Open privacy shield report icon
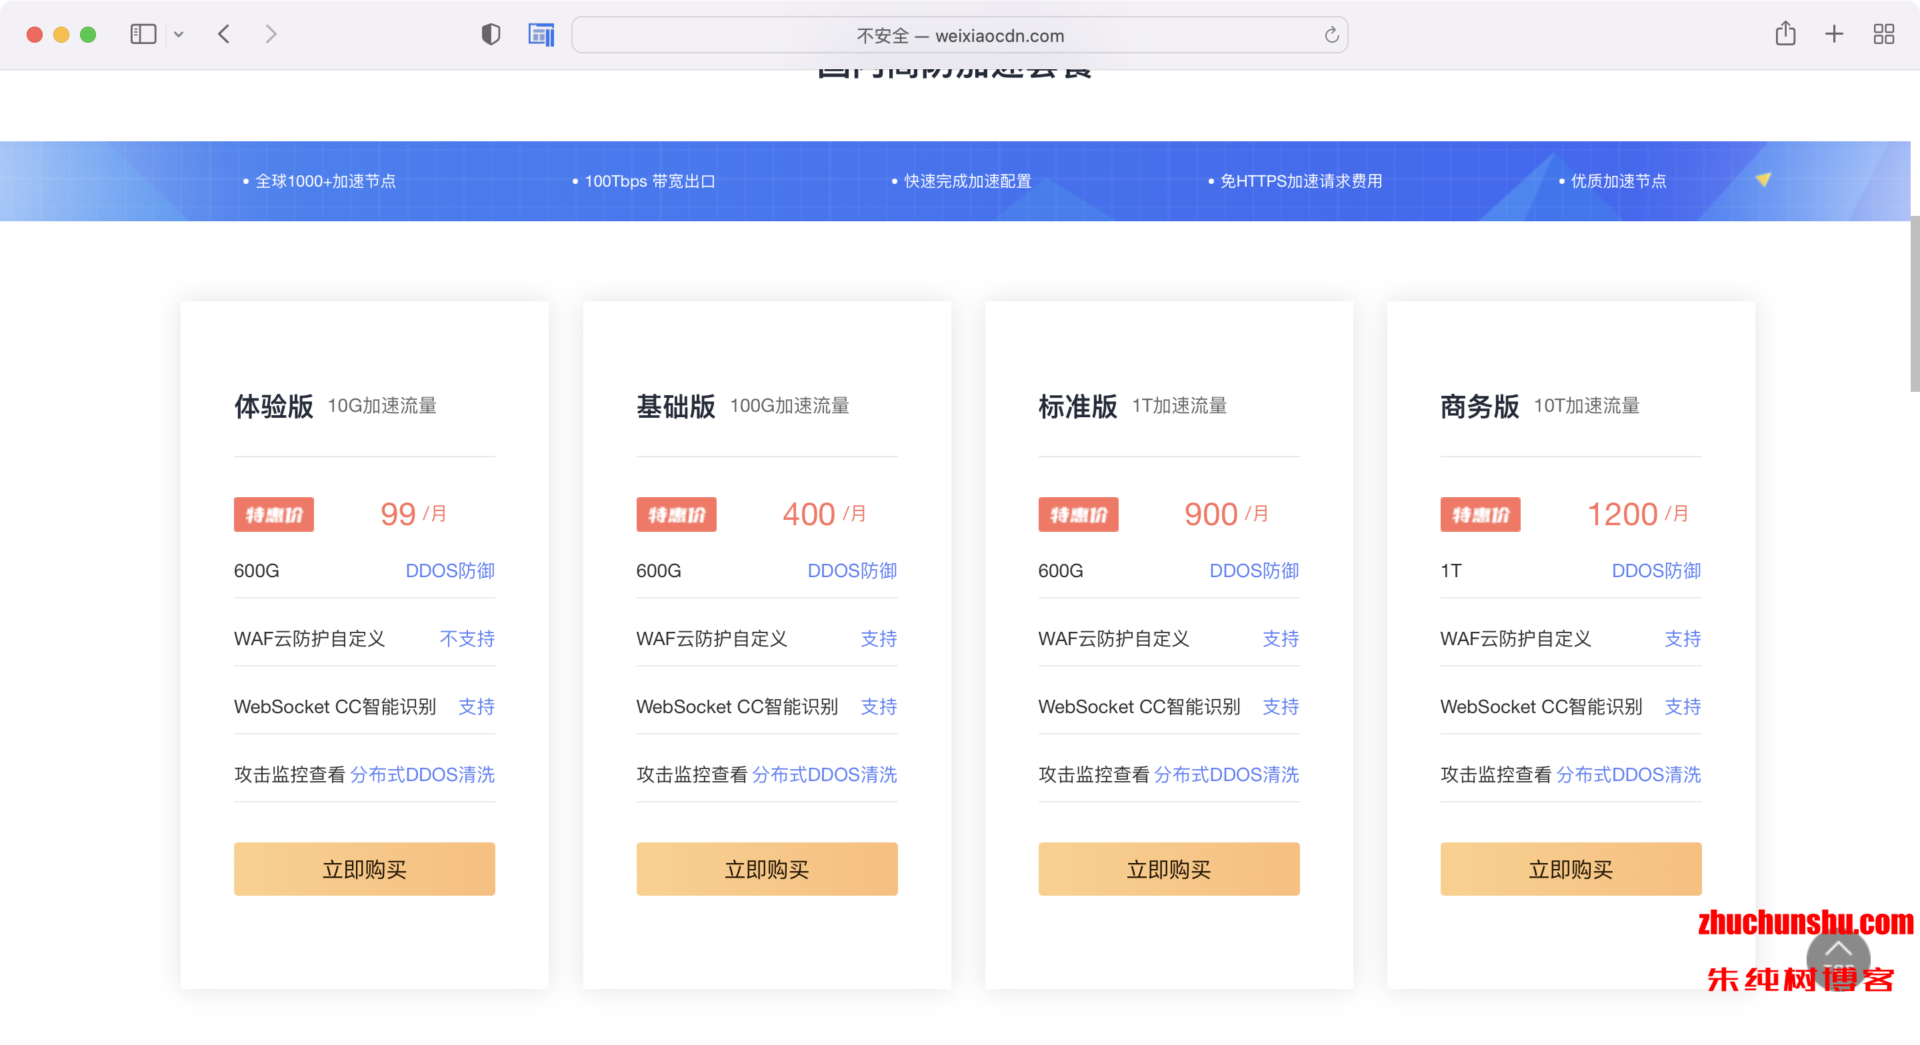The image size is (1920, 1045). 490,35
